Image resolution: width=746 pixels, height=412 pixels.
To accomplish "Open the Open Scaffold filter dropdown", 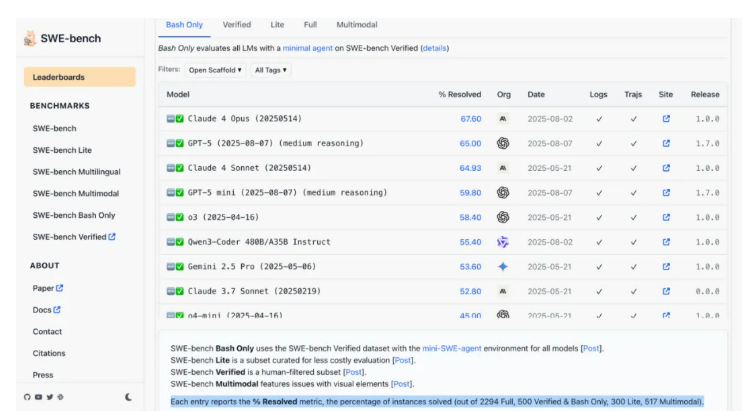I will click(215, 70).
